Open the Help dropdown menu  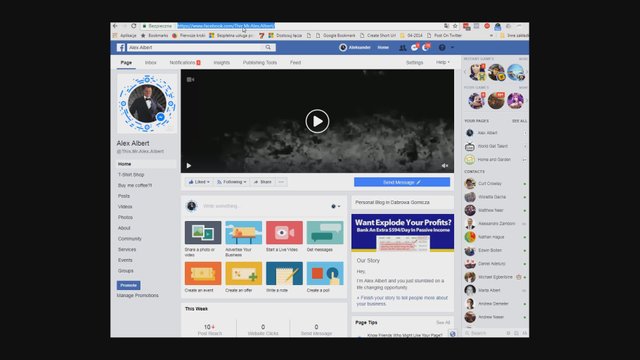(x=443, y=62)
